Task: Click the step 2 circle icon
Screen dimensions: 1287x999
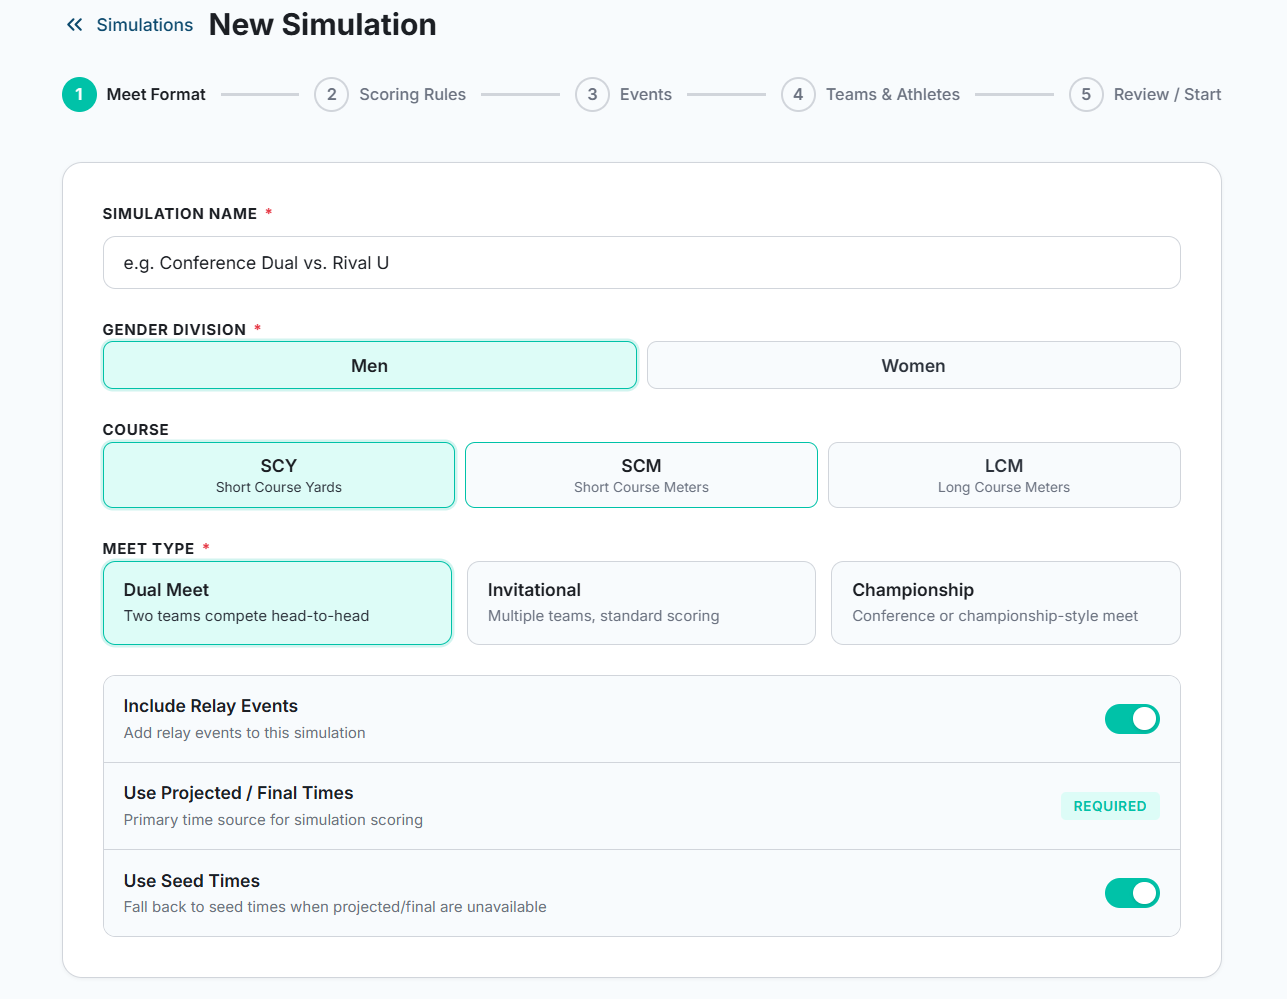Action: [331, 94]
